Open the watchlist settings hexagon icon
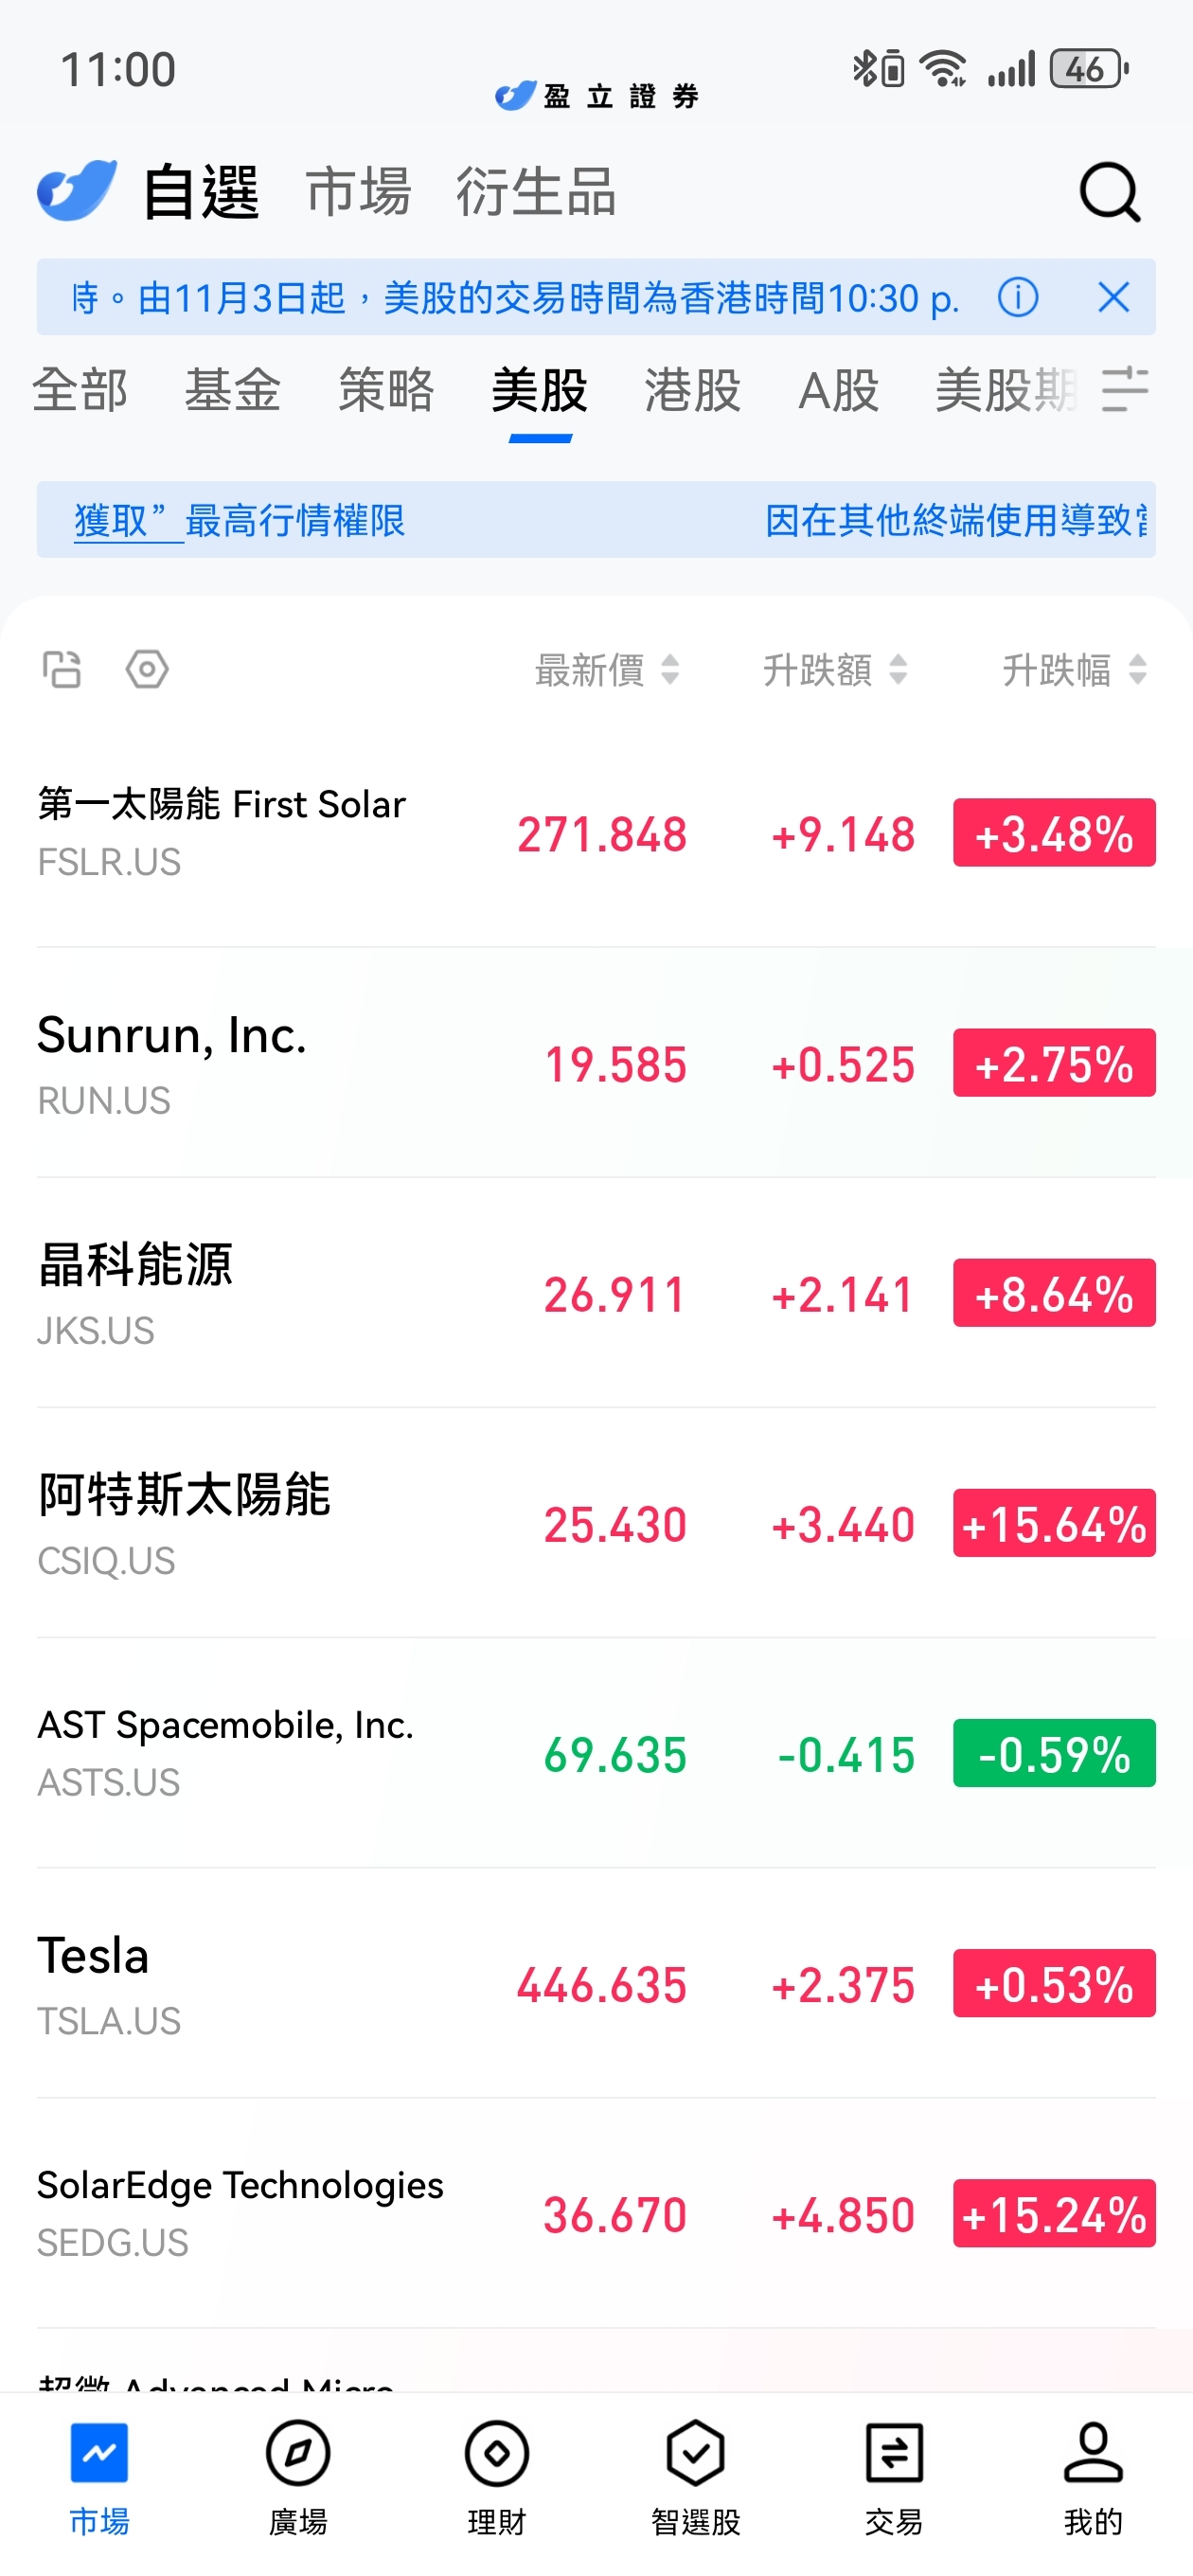The height and width of the screenshot is (2576, 1193). [147, 669]
